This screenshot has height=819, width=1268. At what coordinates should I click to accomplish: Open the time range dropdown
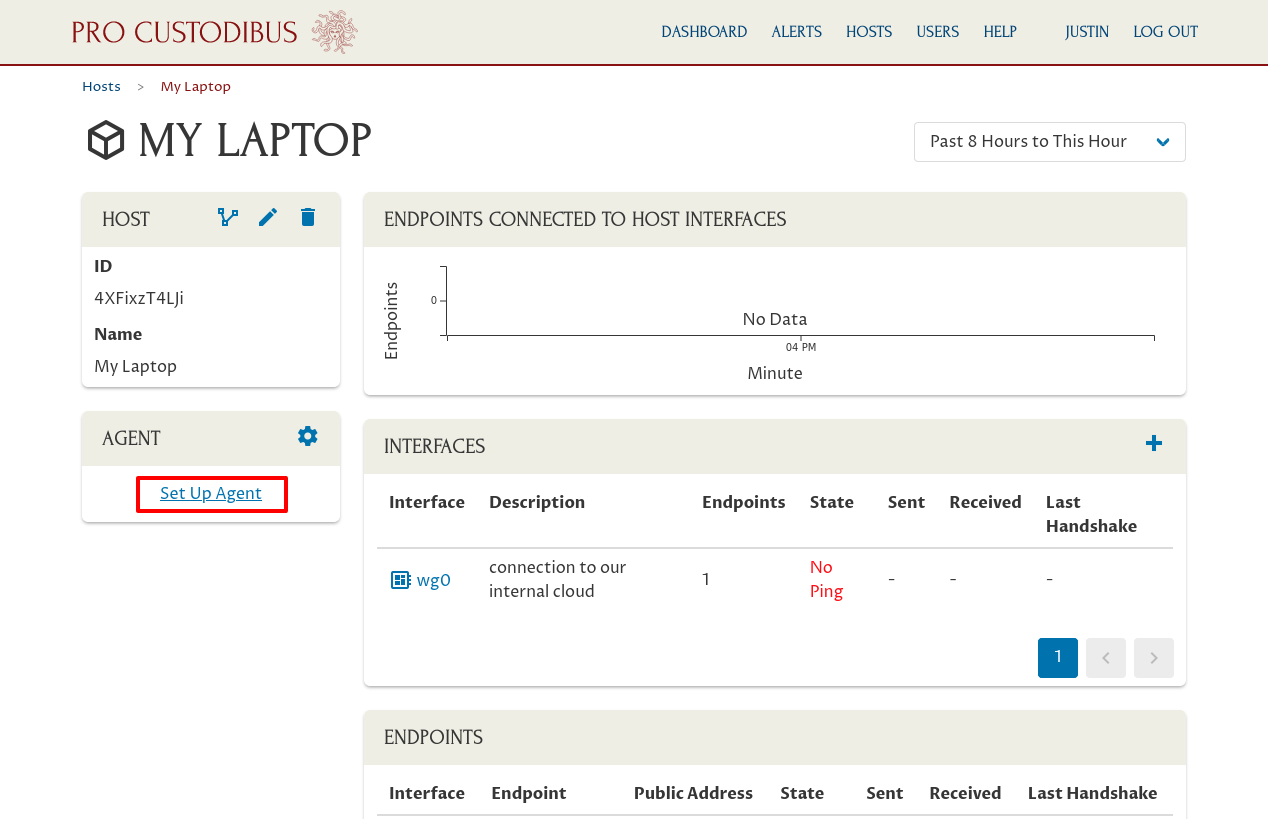[x=1050, y=142]
